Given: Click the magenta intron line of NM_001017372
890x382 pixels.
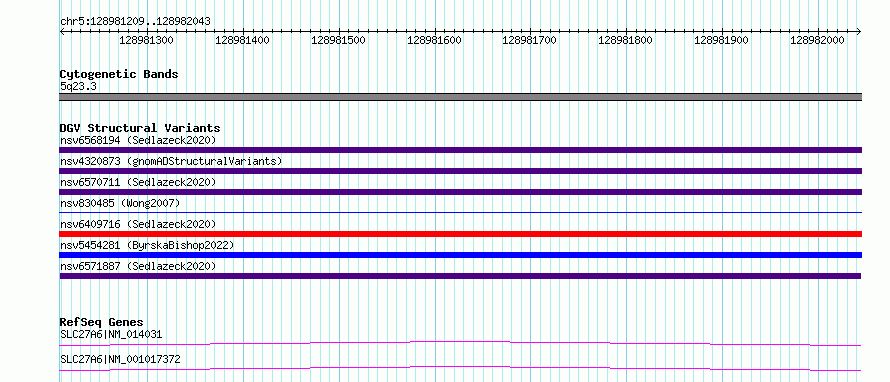Looking at the screenshot, I should click(x=461, y=368).
